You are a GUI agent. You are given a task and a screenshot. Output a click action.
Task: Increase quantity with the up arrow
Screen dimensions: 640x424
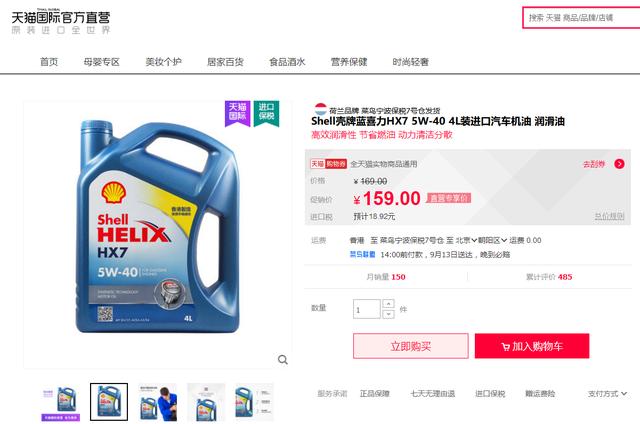(388, 304)
